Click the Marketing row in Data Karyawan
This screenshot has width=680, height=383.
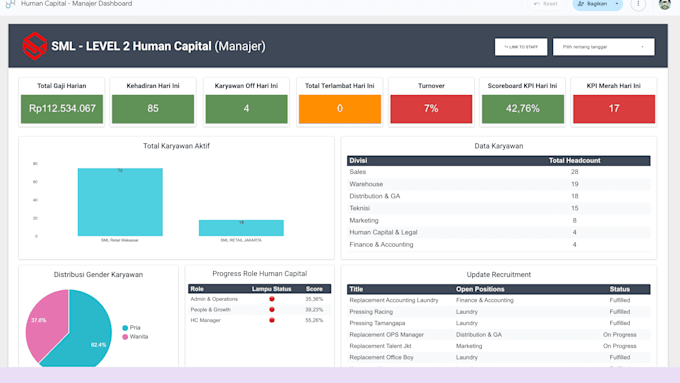point(499,220)
